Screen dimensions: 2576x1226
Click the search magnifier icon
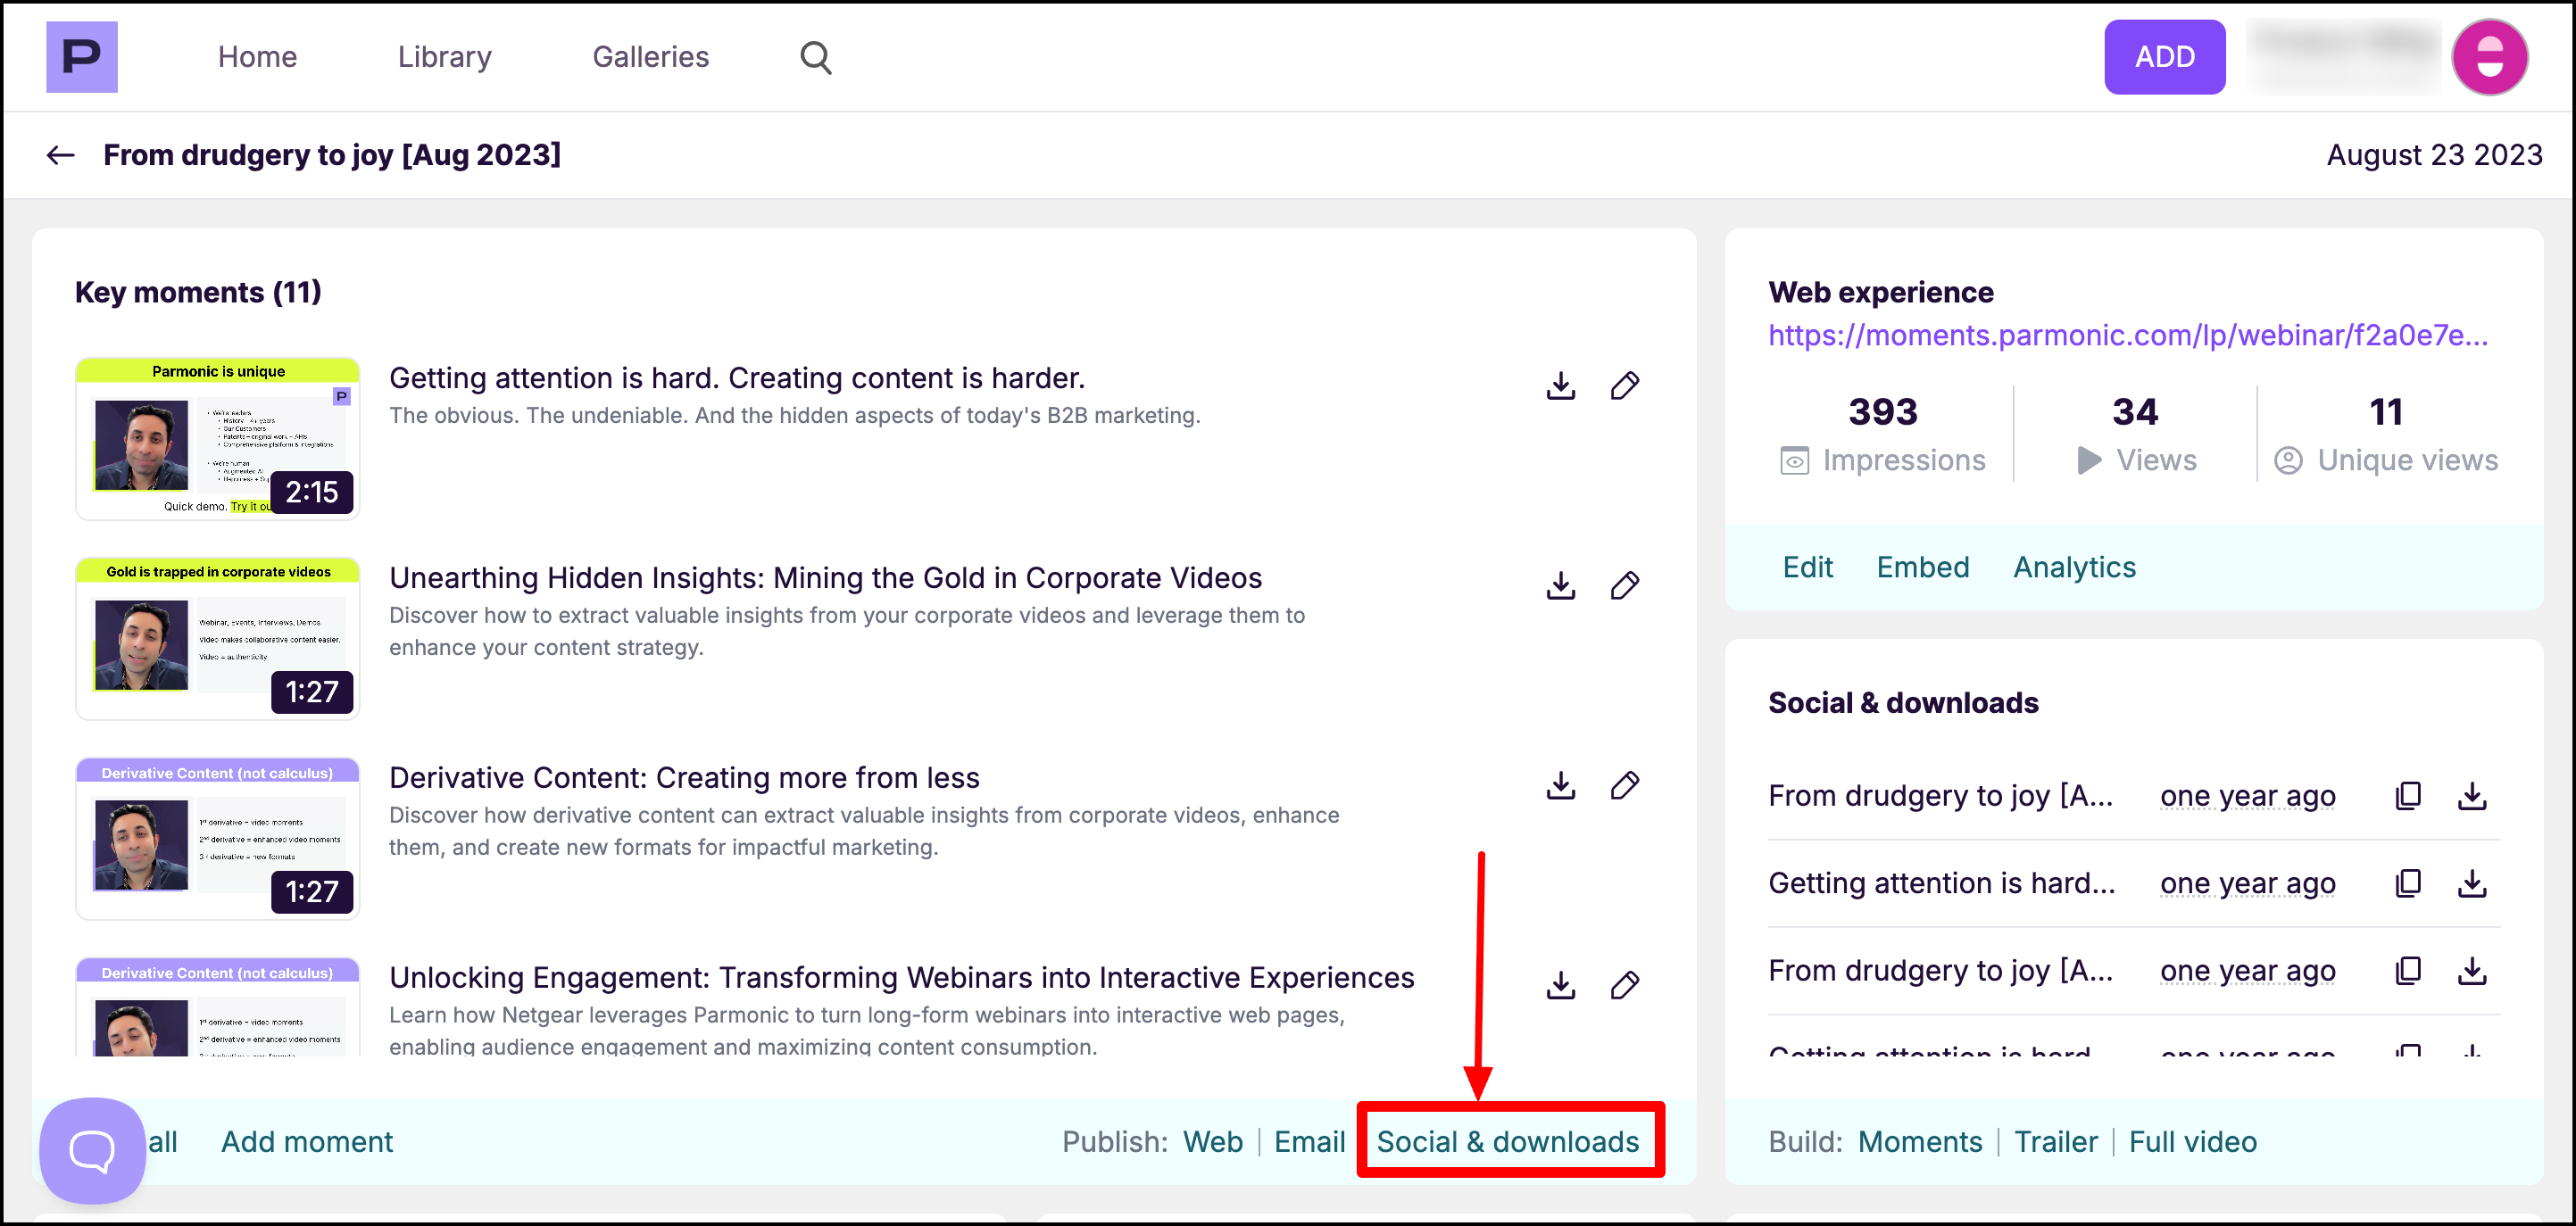(815, 58)
